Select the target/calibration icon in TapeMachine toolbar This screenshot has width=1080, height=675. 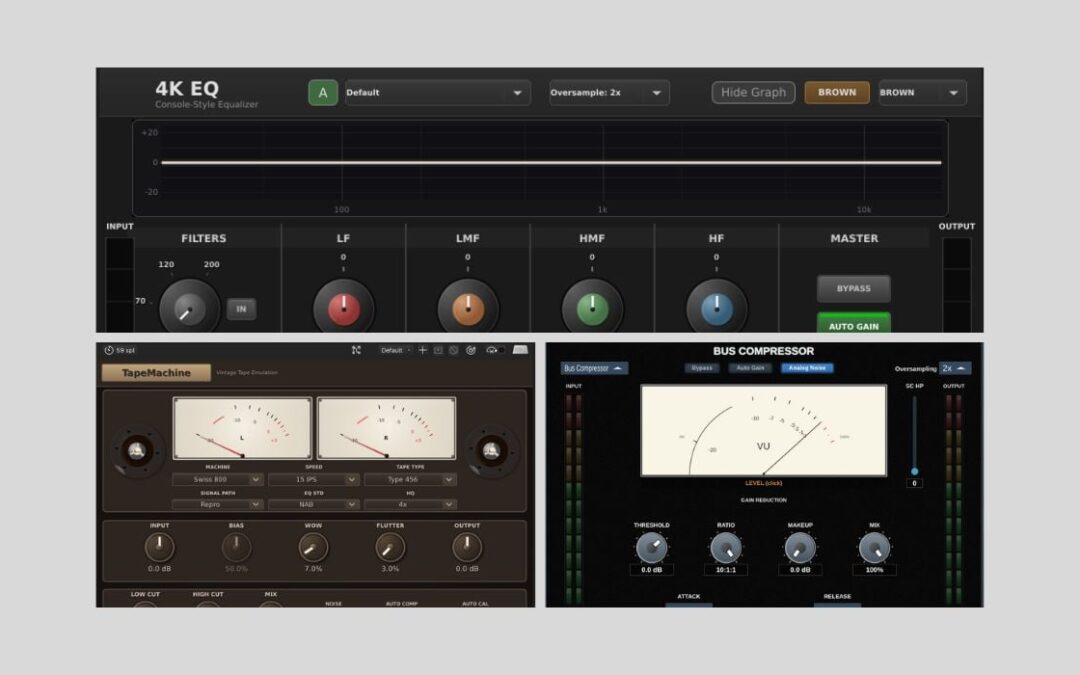coord(470,350)
